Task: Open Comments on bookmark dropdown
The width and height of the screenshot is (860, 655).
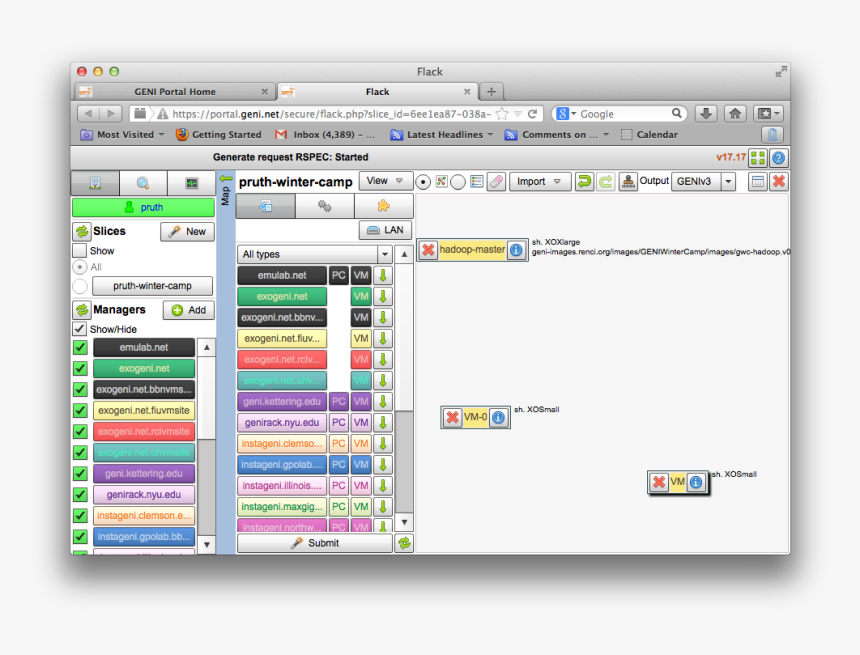Action: (x=556, y=134)
